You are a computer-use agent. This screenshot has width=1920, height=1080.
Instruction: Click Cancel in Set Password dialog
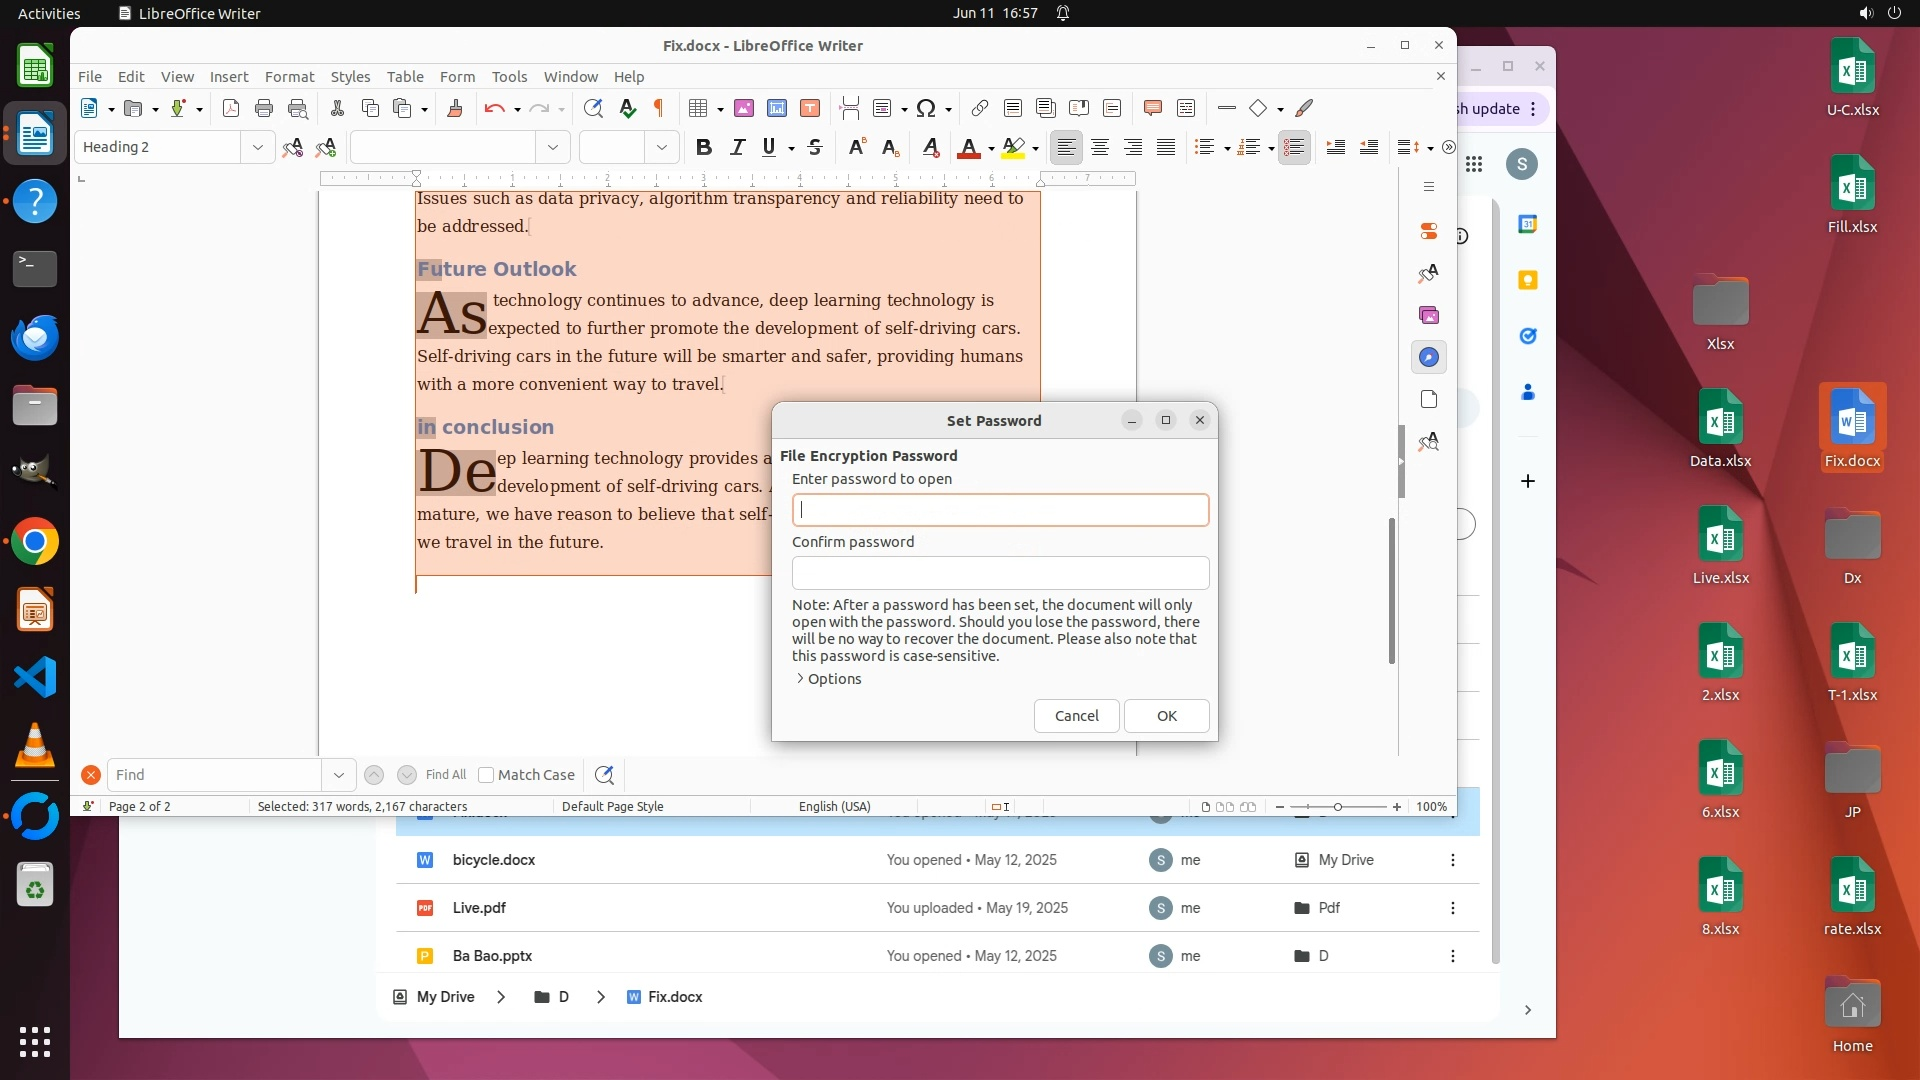(1076, 716)
